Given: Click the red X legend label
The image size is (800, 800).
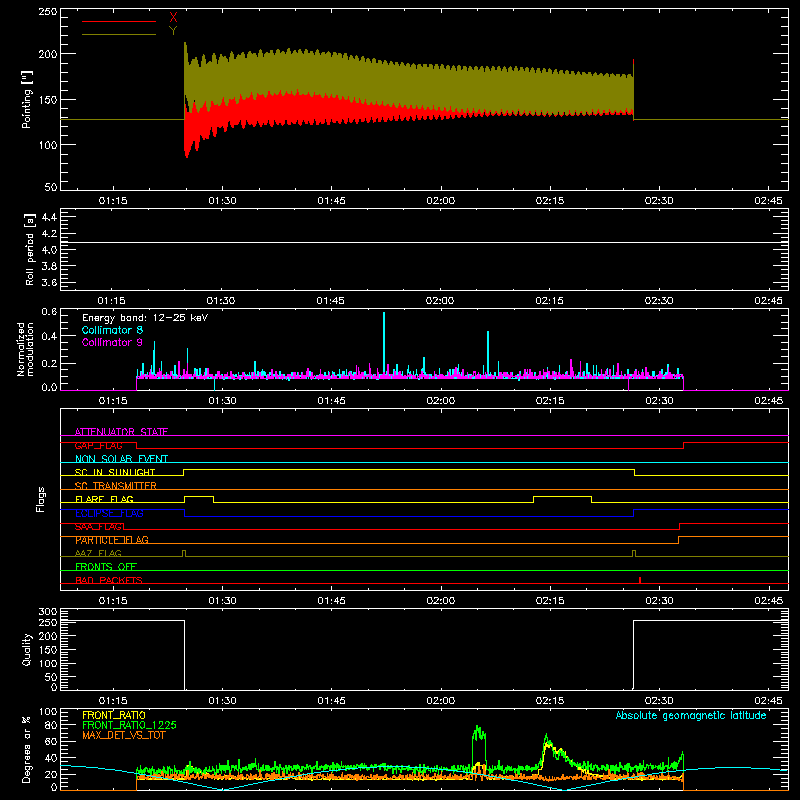Looking at the screenshot, I should pyautogui.click(x=173, y=18).
